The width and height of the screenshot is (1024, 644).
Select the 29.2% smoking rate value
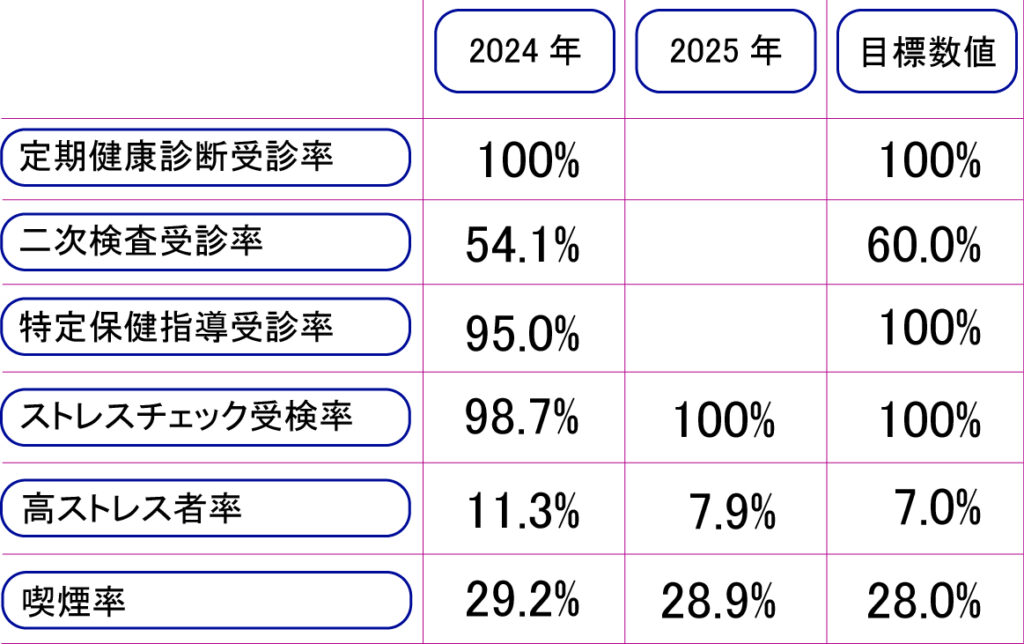[522, 601]
